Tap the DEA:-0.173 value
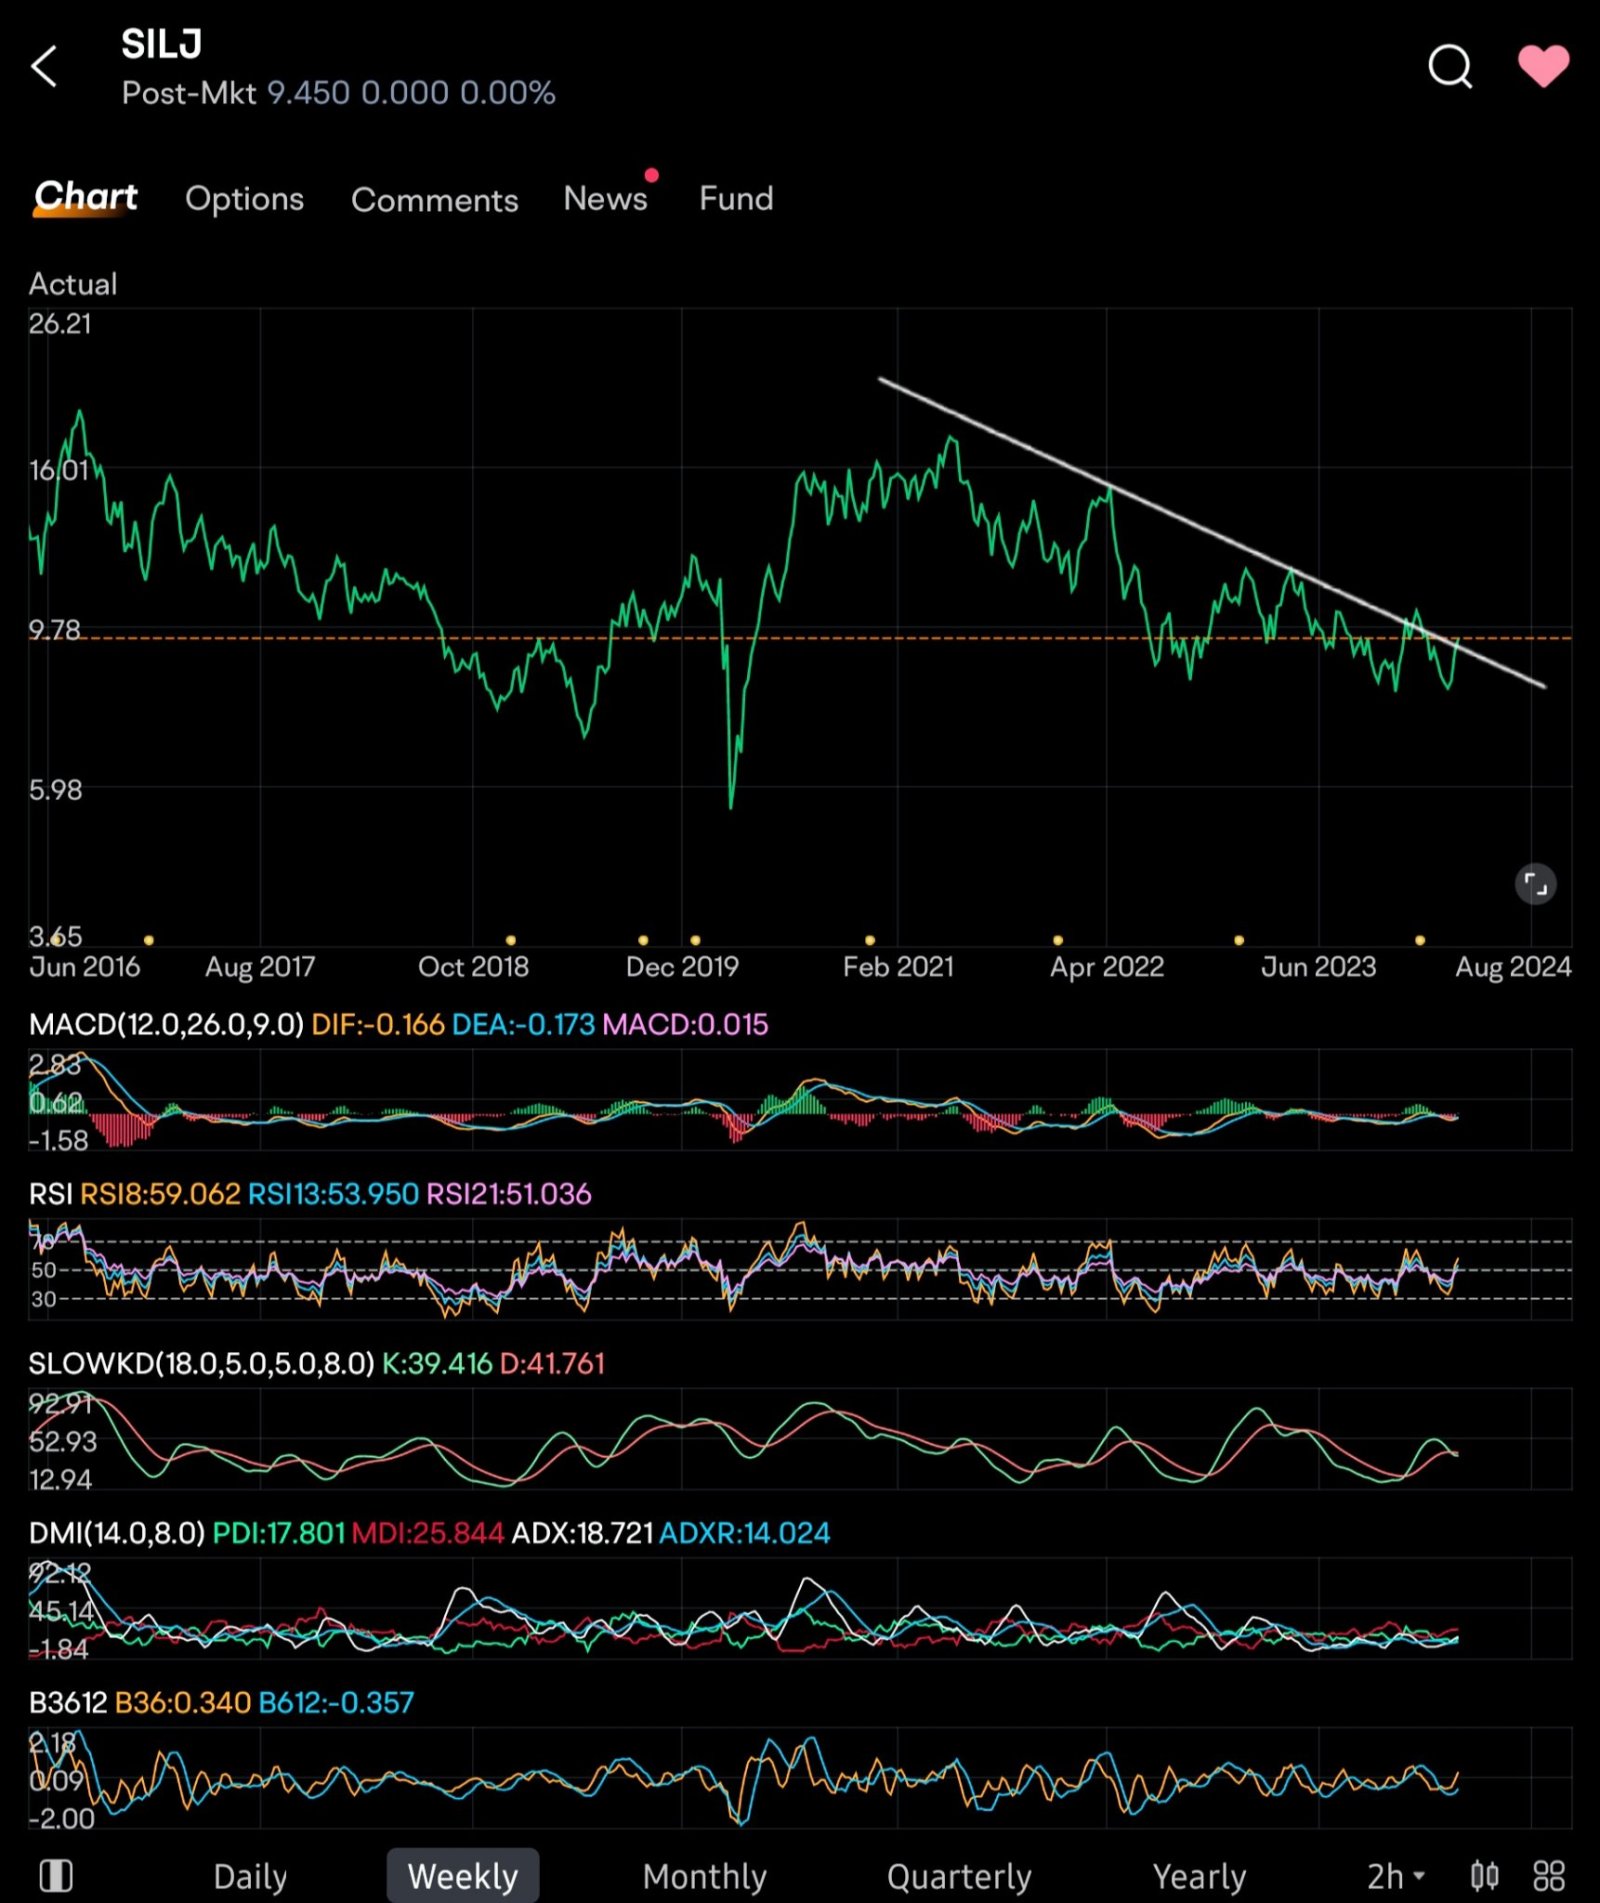Image resolution: width=1600 pixels, height=1903 pixels. point(523,1024)
